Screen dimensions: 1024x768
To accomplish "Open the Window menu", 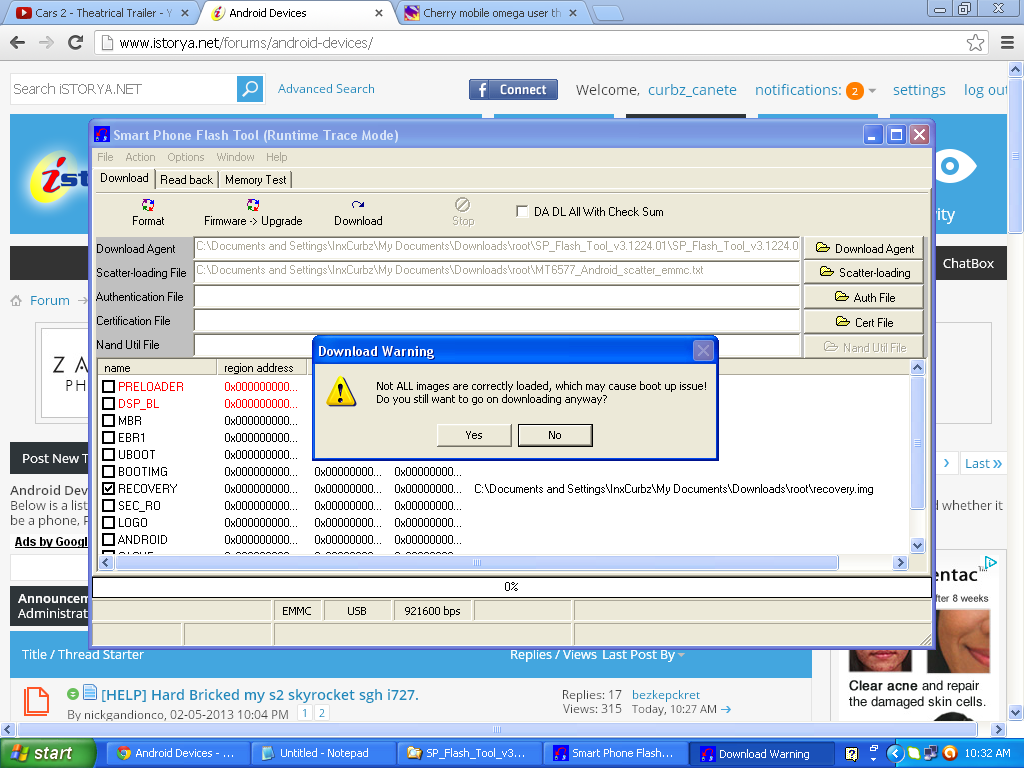I will pos(235,157).
